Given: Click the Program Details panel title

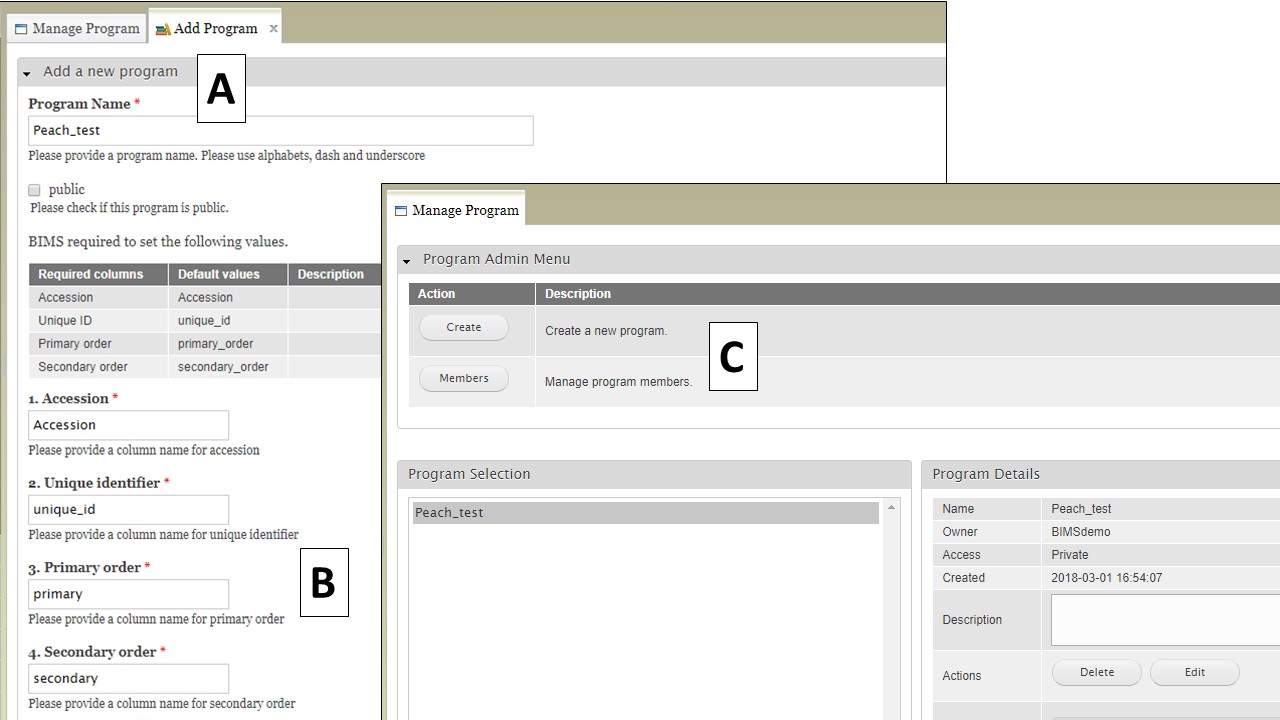Looking at the screenshot, I should pyautogui.click(x=986, y=474).
